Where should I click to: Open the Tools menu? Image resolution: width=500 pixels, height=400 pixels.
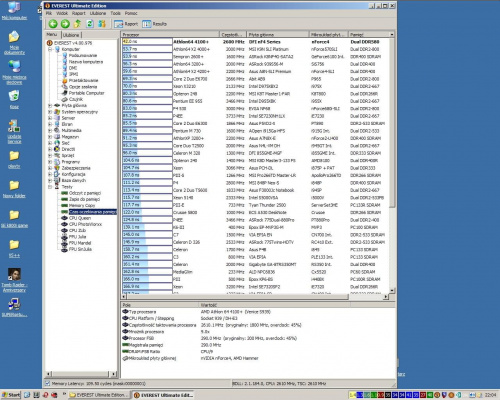pos(115,13)
